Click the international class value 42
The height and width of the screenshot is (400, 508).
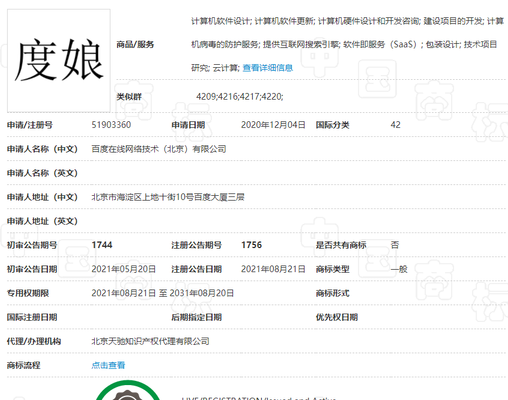coord(395,125)
